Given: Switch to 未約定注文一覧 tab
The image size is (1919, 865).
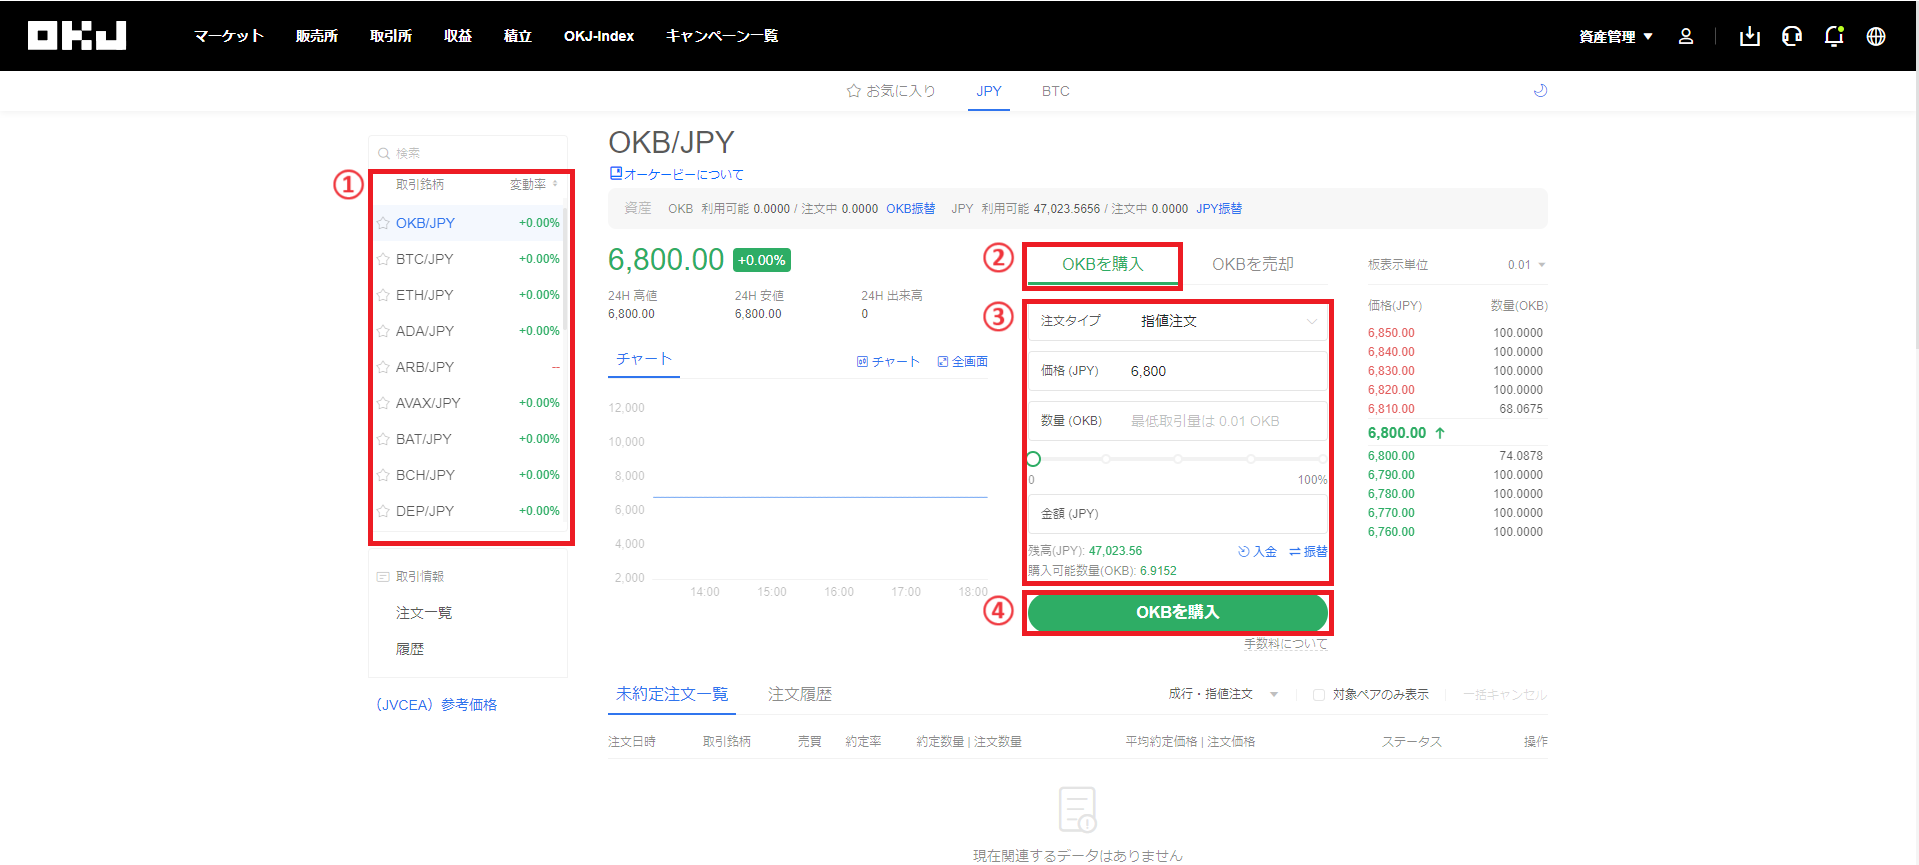Looking at the screenshot, I should tap(672, 694).
